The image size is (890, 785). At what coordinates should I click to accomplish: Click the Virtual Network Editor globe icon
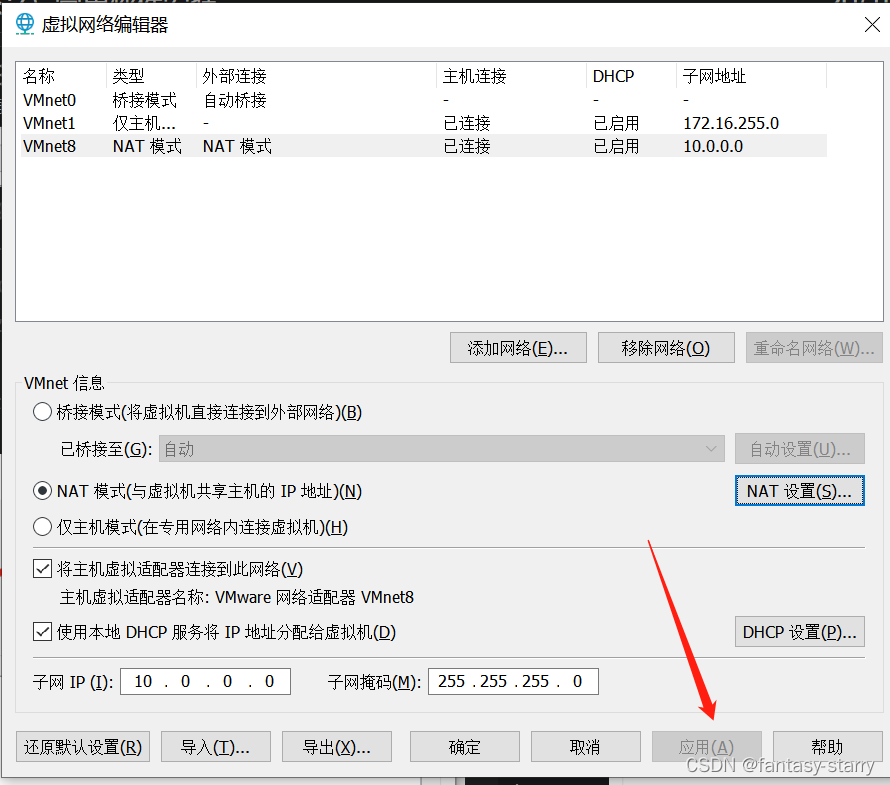tap(24, 24)
